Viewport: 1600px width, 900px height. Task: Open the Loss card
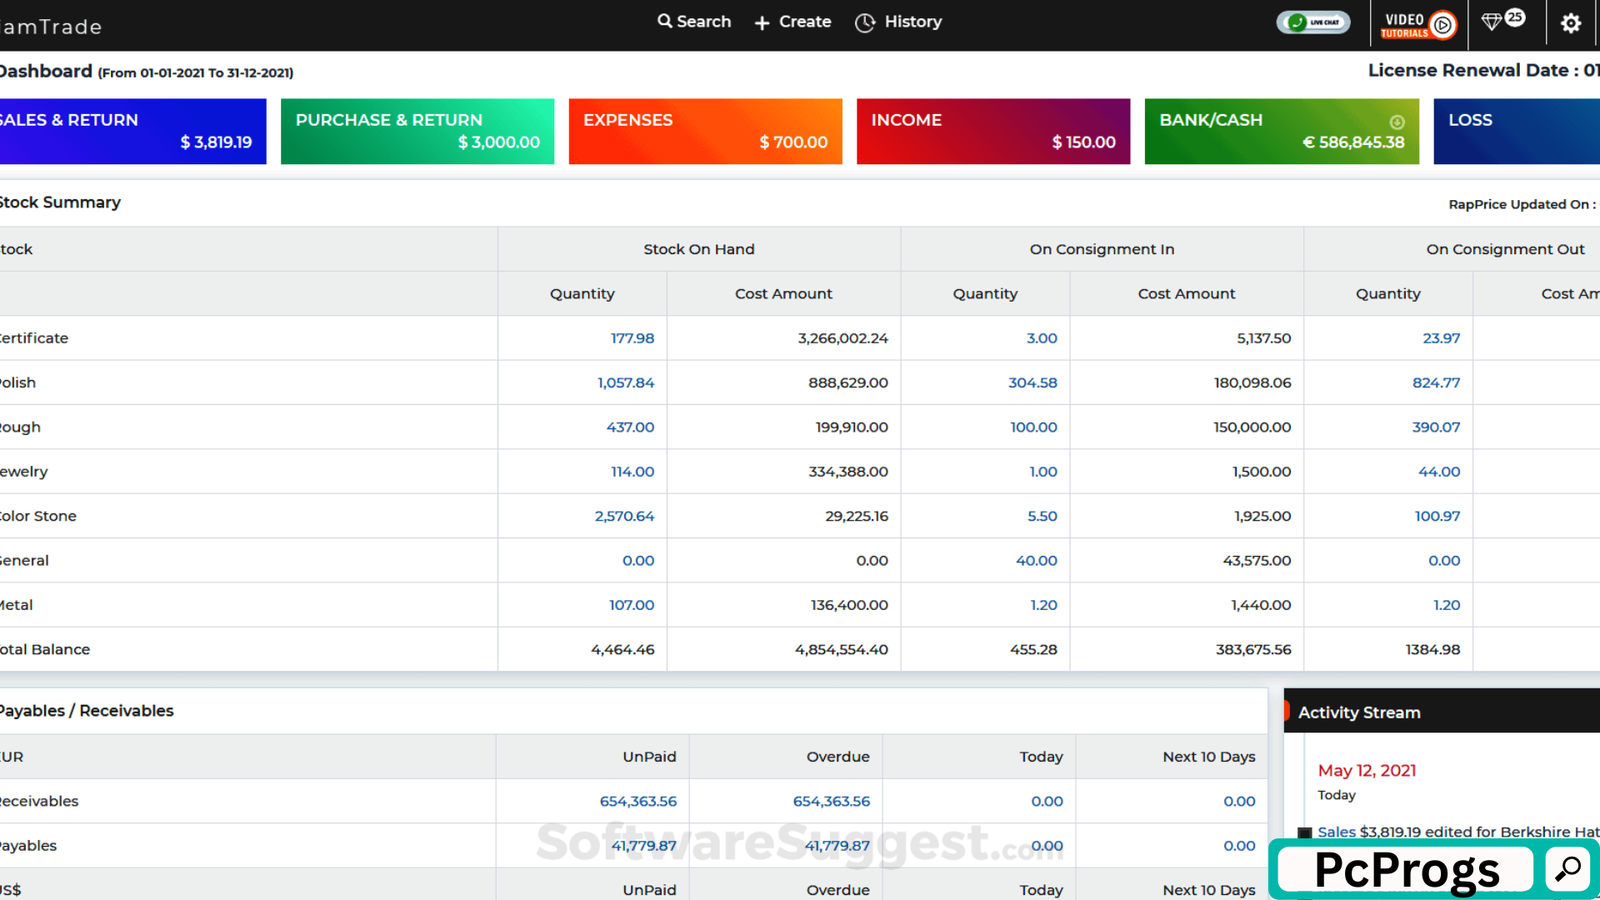point(1516,131)
